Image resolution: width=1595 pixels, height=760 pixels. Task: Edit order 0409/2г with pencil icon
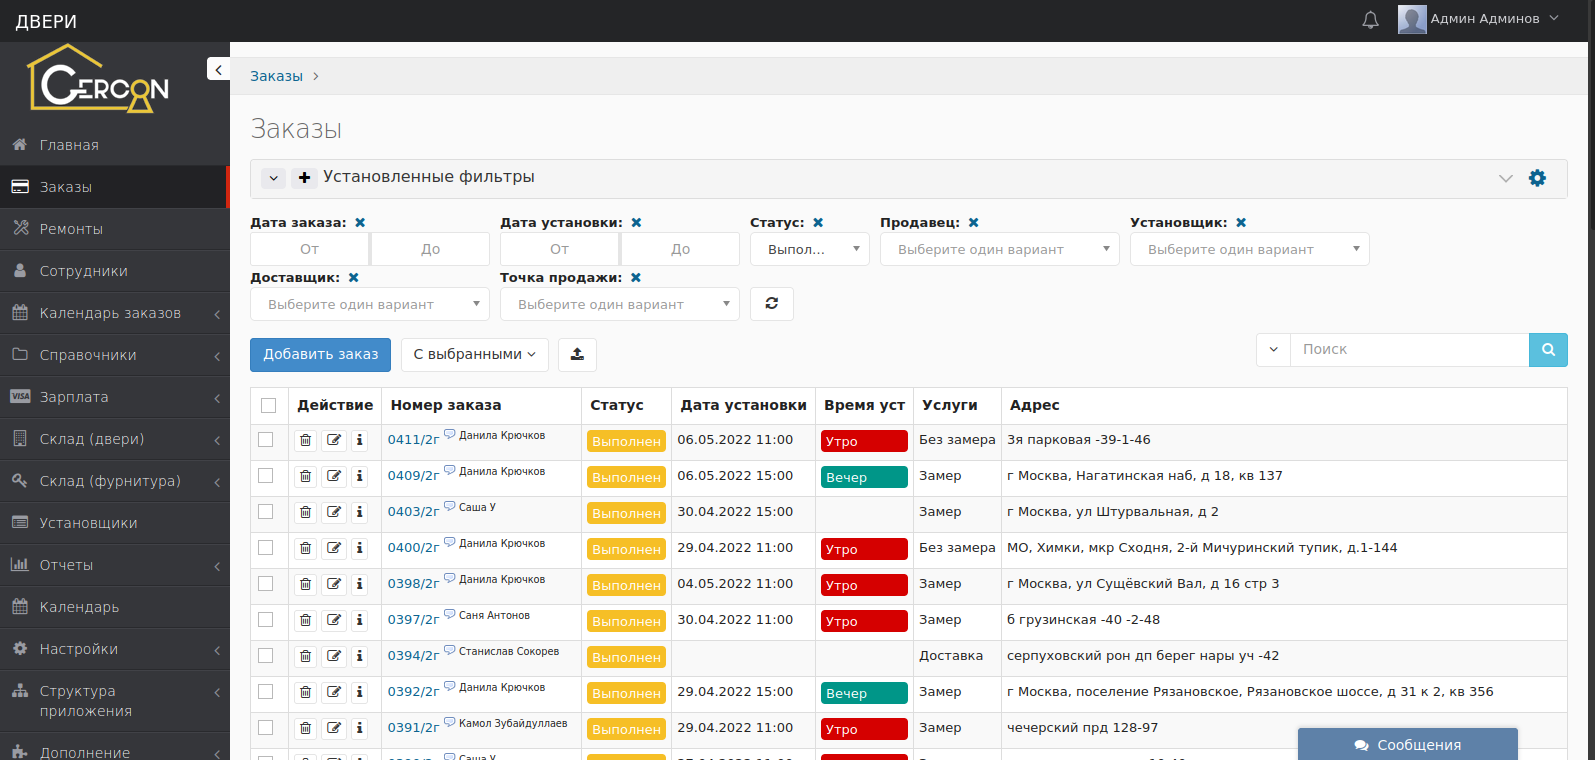(x=334, y=476)
